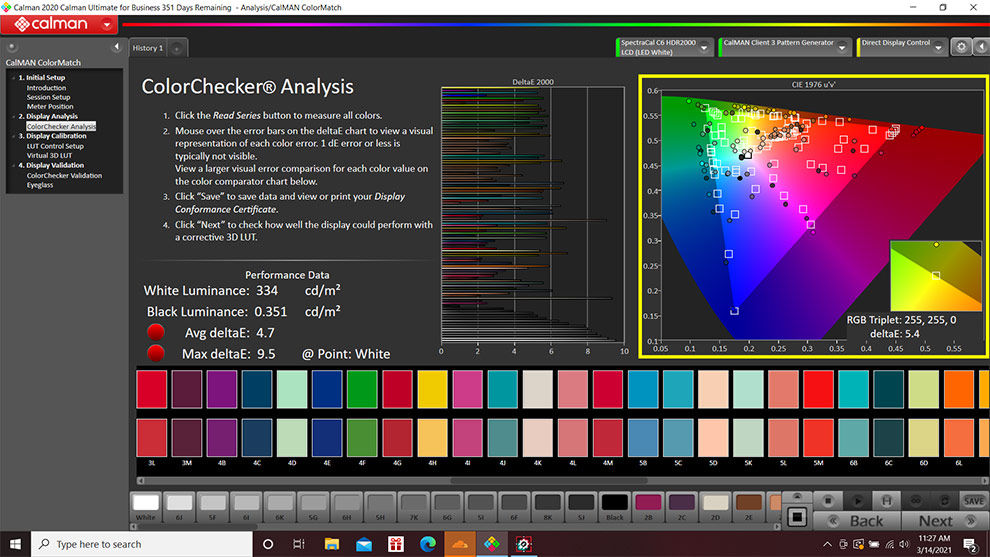990x557 pixels.
Task: Click the stop measurement button
Action: 828,501
